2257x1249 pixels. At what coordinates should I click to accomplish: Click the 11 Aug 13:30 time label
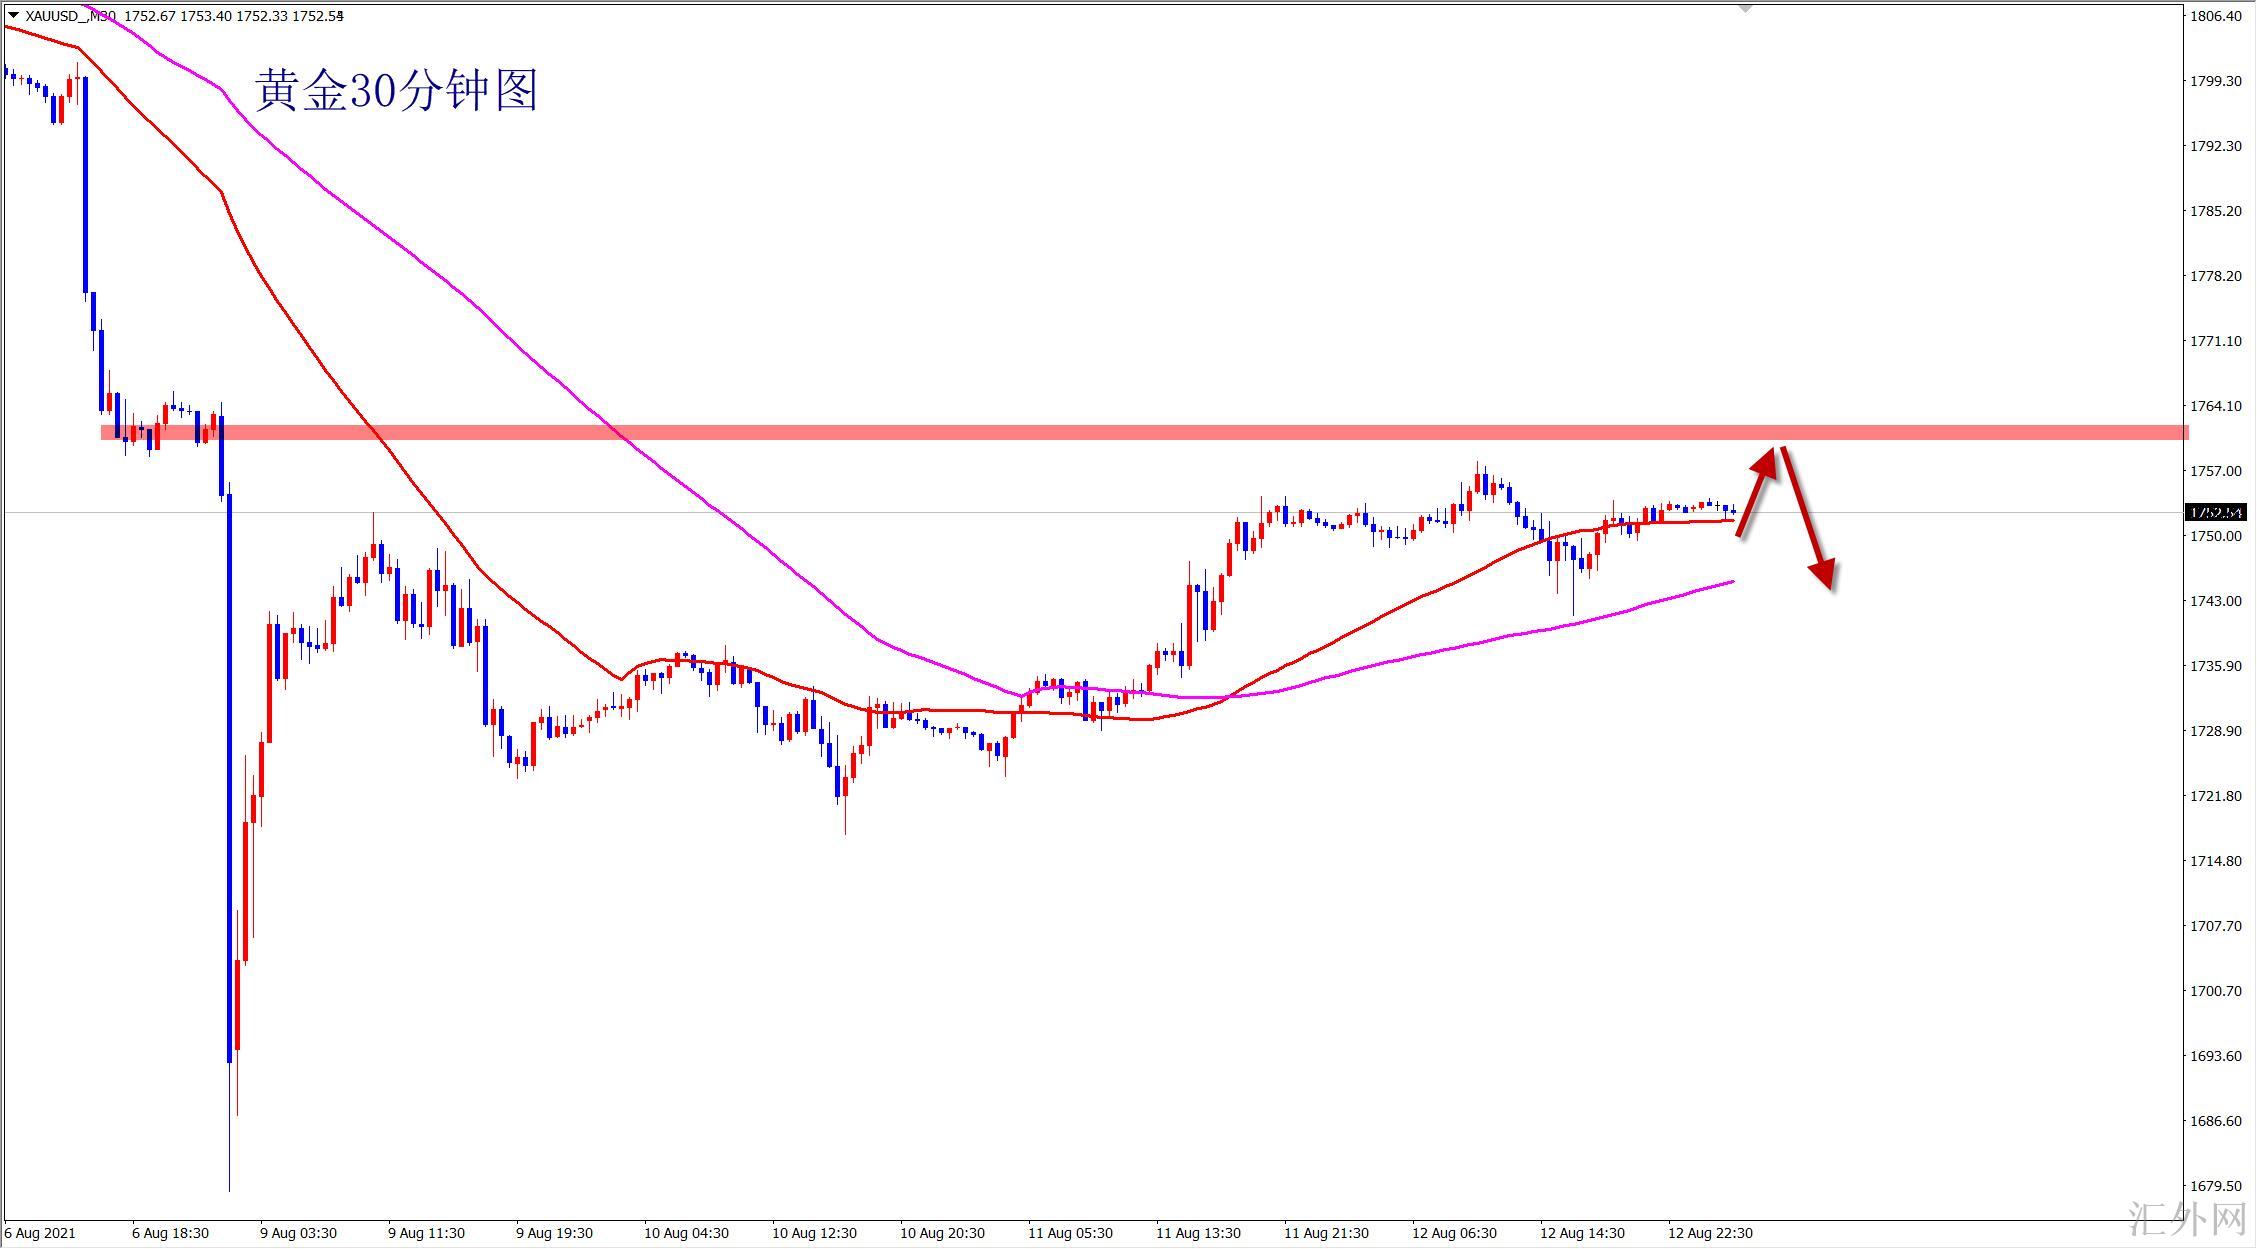tap(1198, 1233)
